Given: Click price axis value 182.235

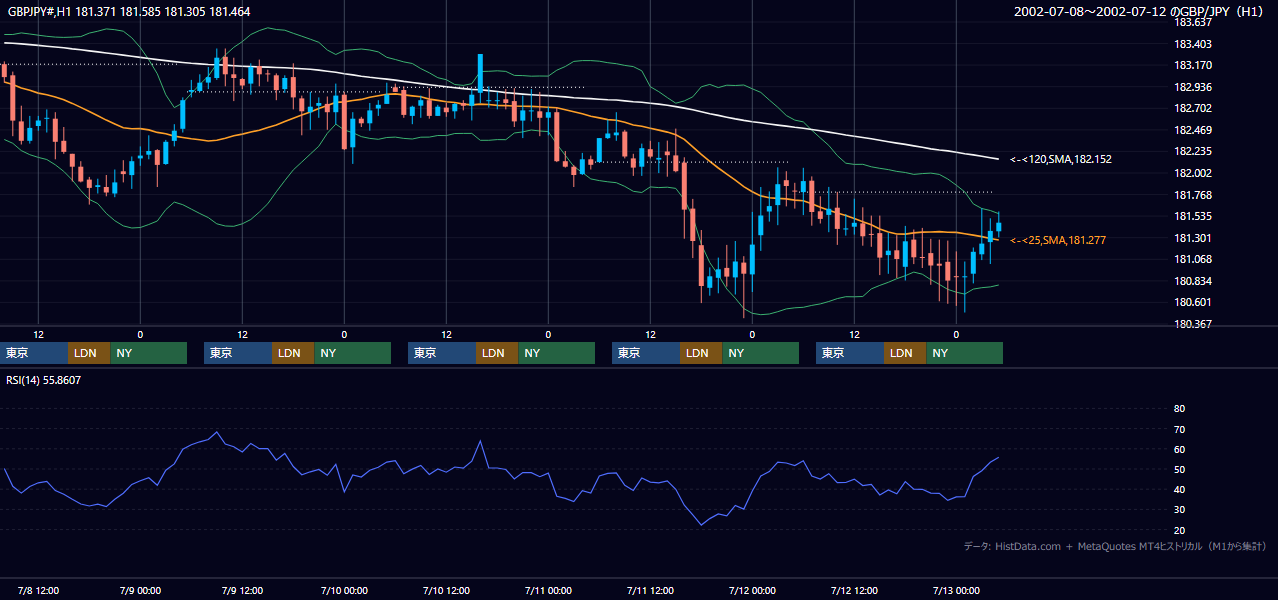Looking at the screenshot, I should (1192, 151).
